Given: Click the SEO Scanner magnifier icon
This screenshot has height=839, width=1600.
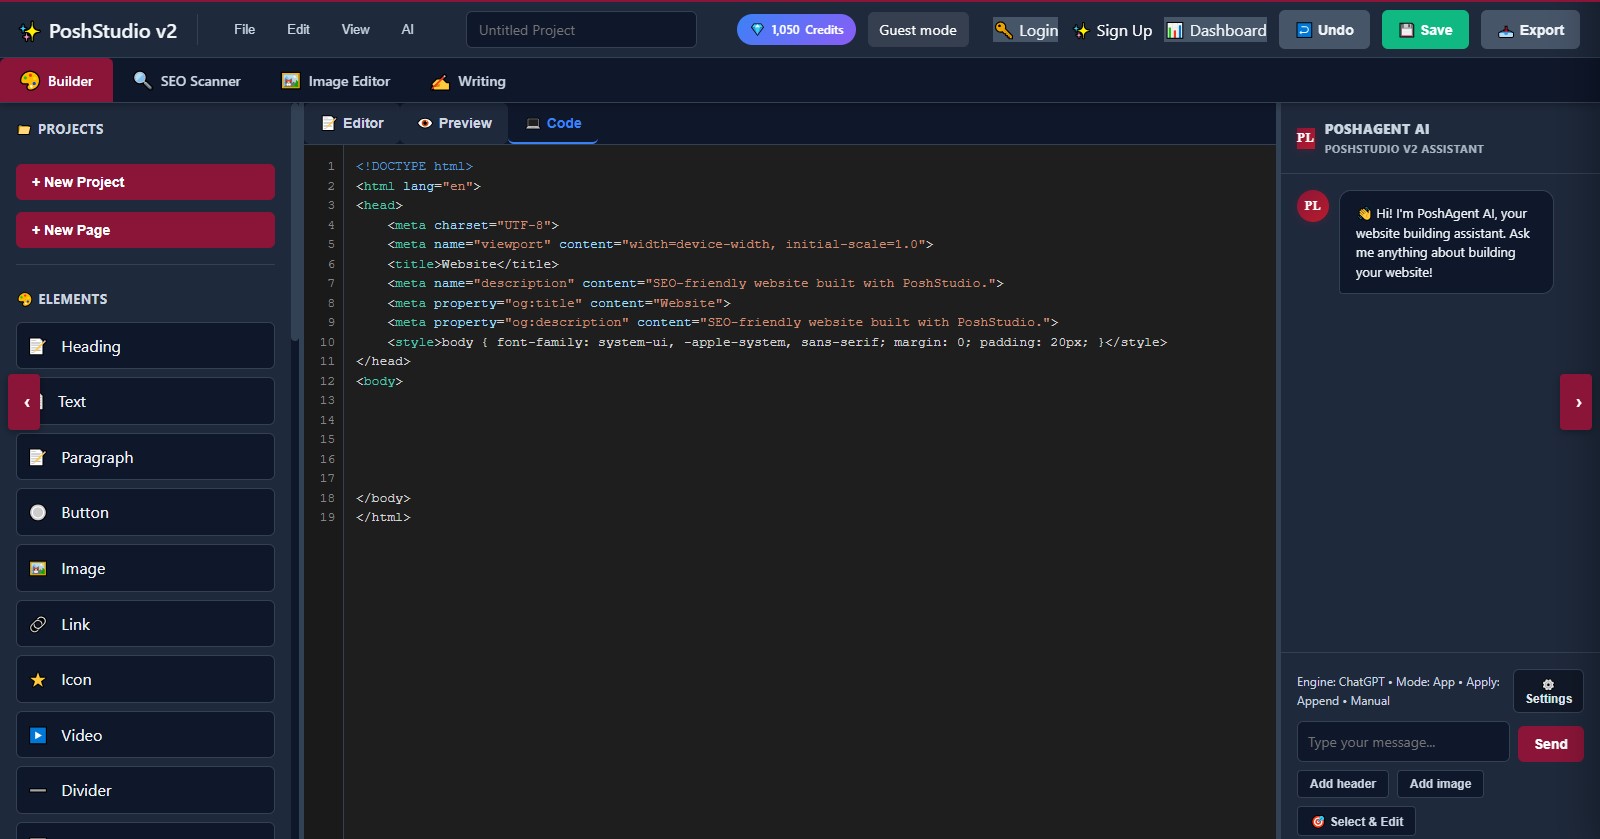Looking at the screenshot, I should 143,81.
